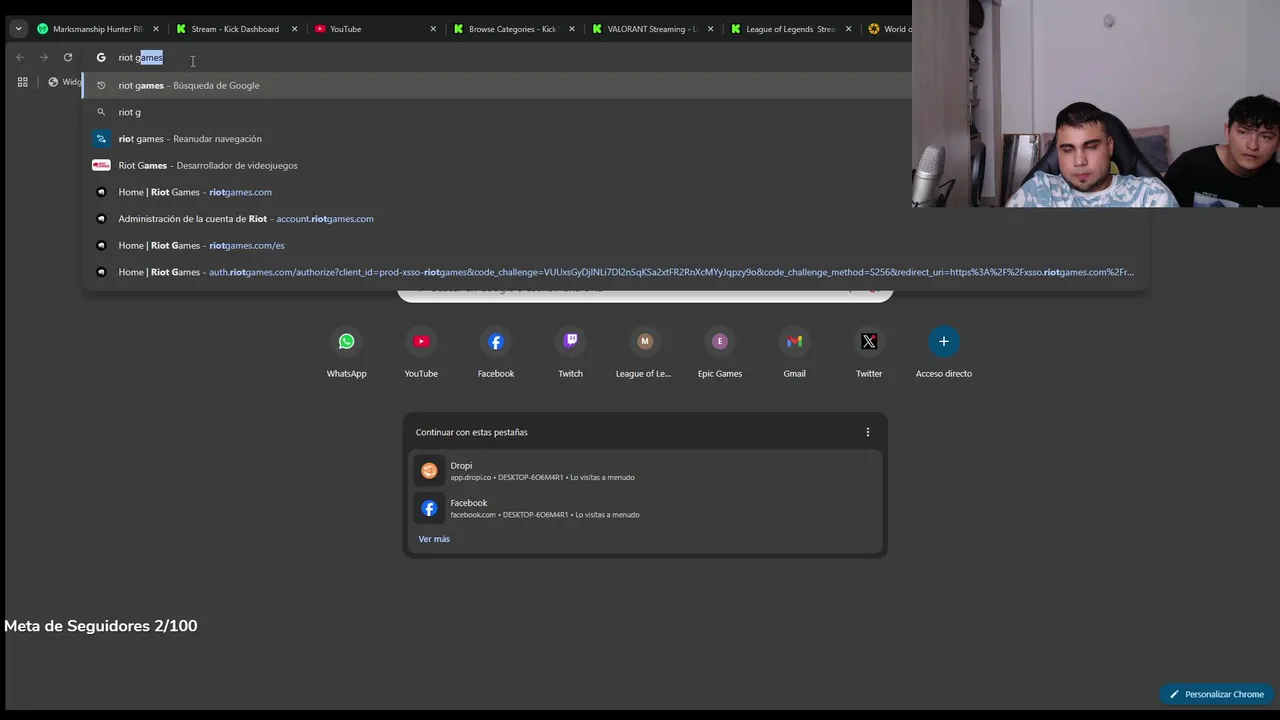Open auth.riotgames.com authorize suggestion
The image size is (1280, 720).
[615, 272]
